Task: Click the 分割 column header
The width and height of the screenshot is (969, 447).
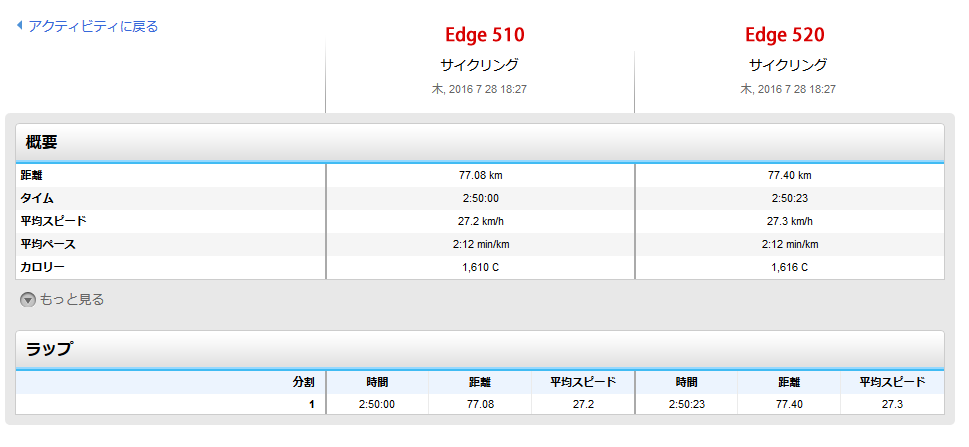Action: (303, 382)
